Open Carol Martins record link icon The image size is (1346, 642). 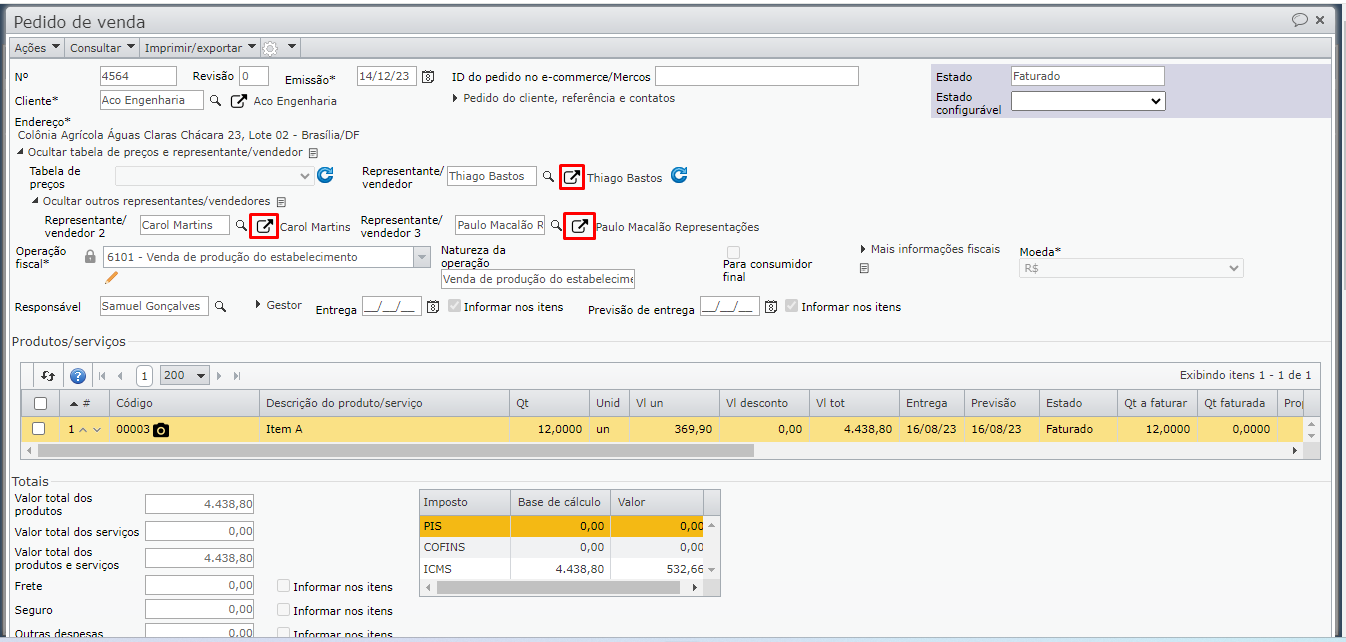point(264,226)
